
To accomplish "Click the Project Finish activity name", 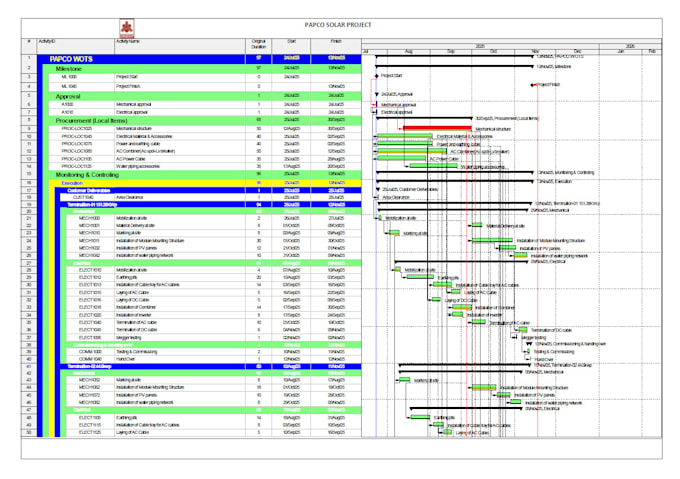I will point(128,86).
